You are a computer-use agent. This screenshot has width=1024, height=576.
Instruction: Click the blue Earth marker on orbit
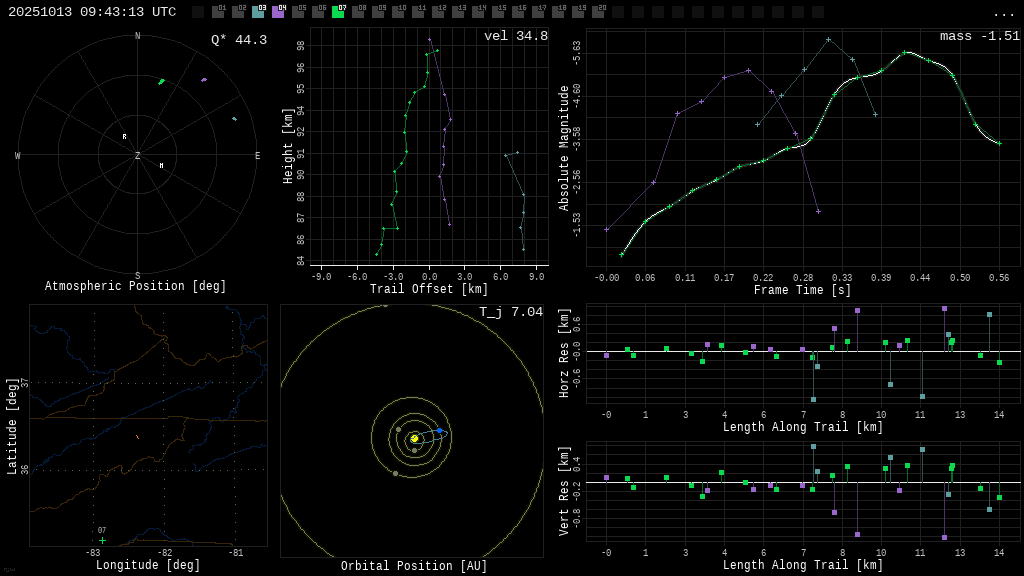tap(439, 431)
